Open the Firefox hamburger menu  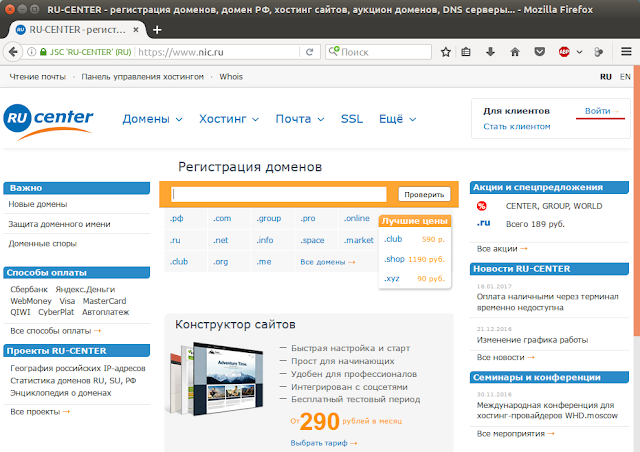click(x=626, y=51)
